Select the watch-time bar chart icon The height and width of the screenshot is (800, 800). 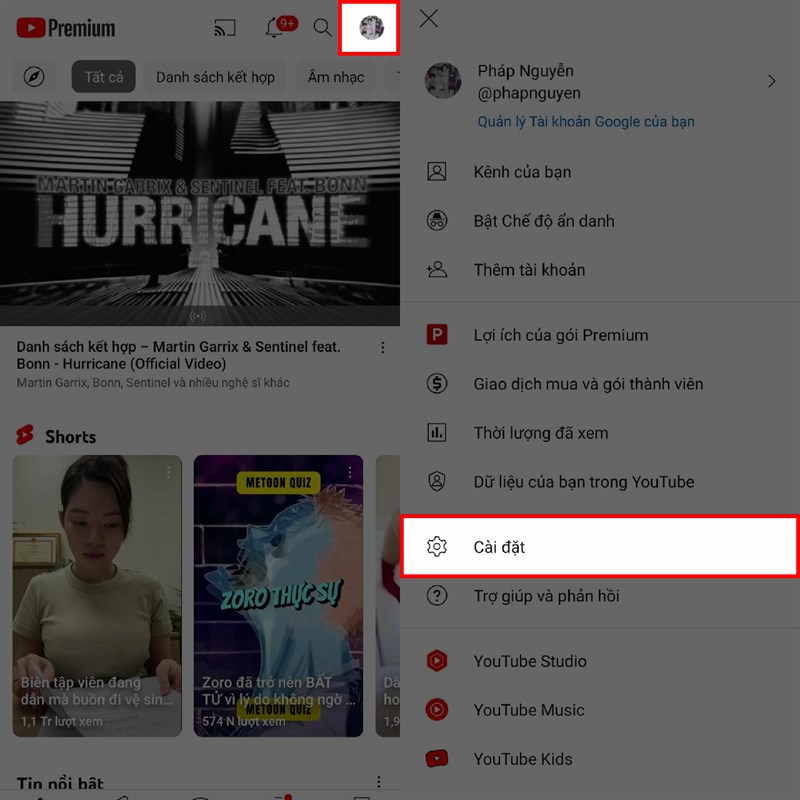(437, 433)
